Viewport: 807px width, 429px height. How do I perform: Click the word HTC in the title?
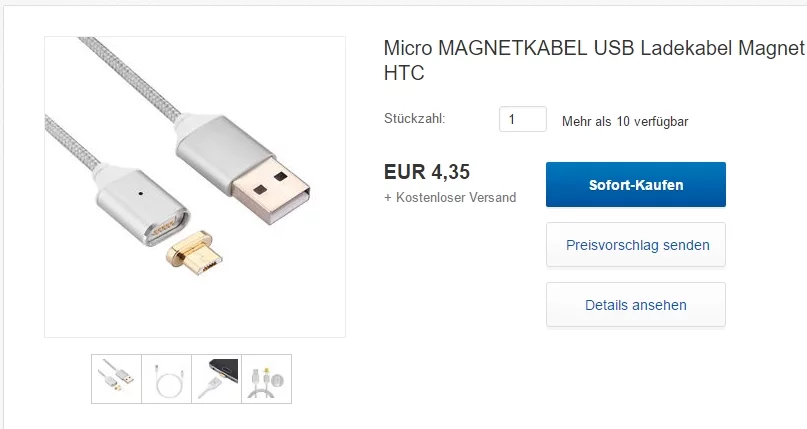click(x=404, y=73)
